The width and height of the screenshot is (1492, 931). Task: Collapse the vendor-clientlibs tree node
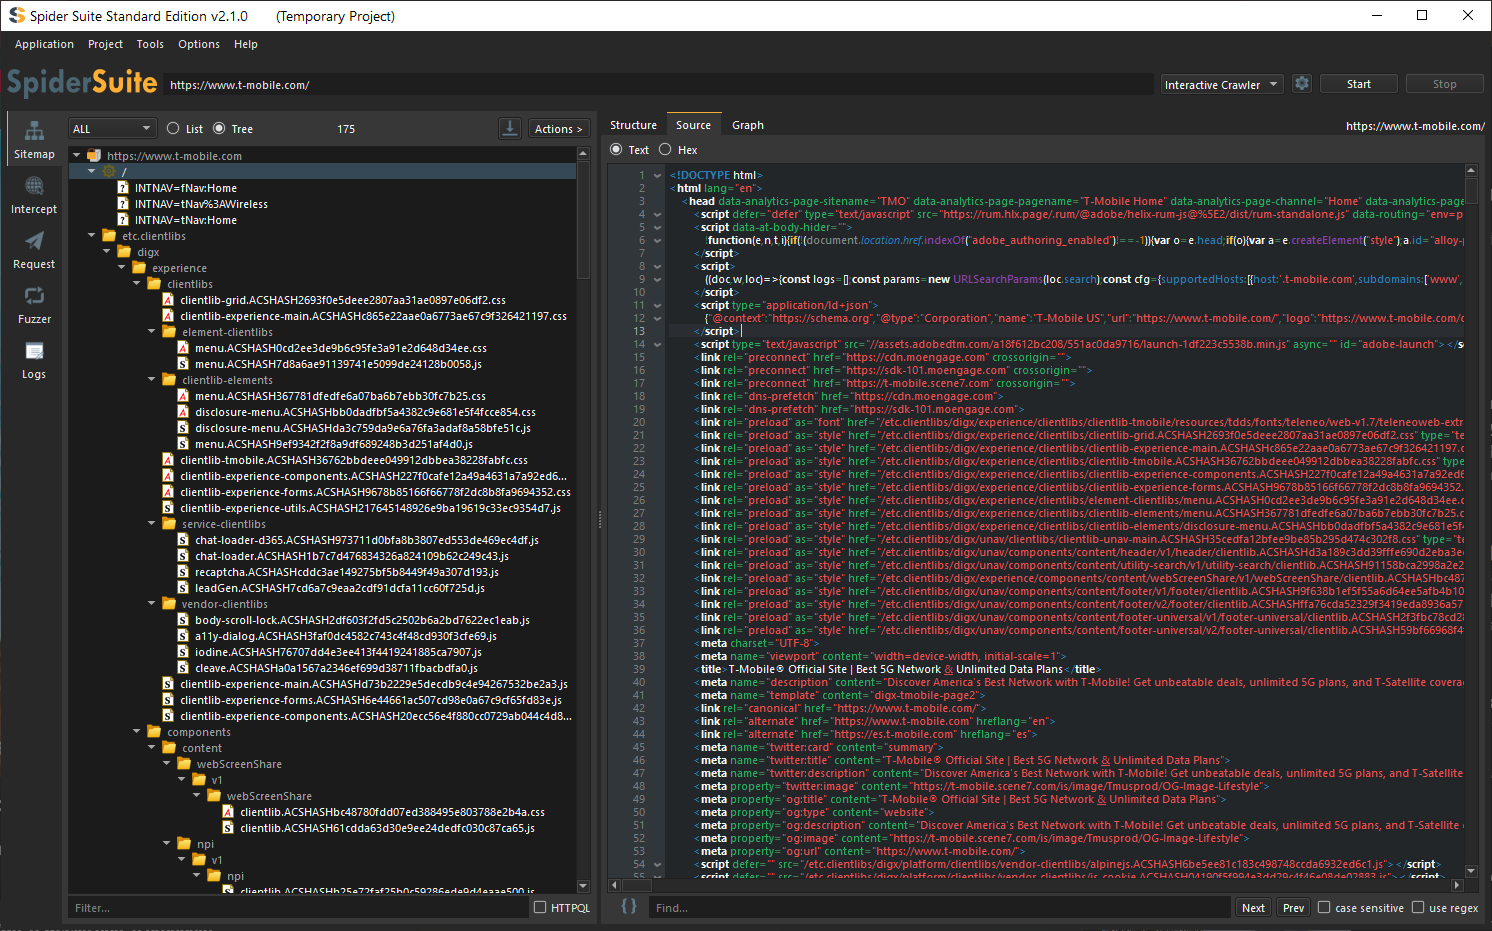tap(151, 604)
